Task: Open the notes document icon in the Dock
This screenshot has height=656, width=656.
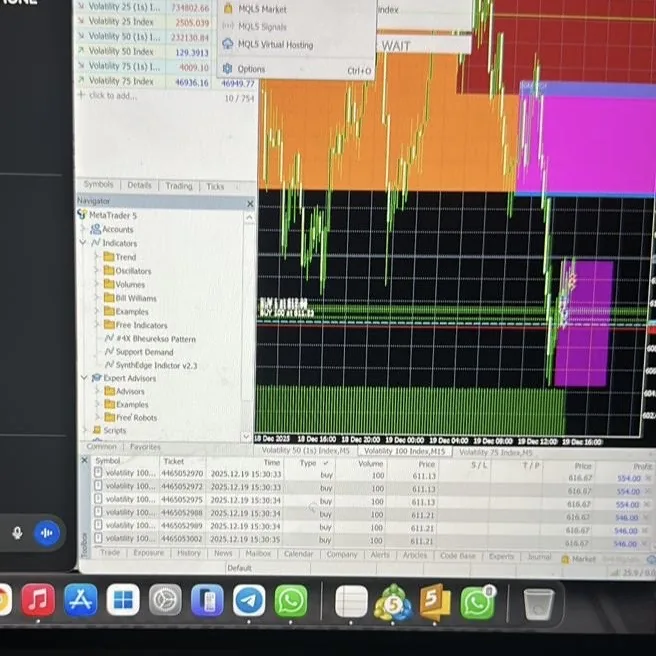Action: (351, 602)
